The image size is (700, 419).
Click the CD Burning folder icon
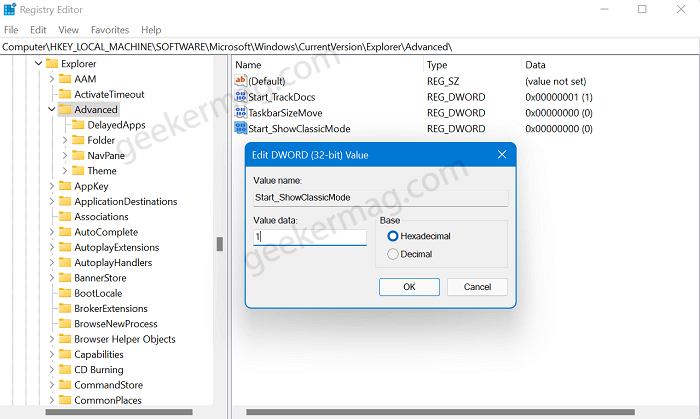point(65,369)
